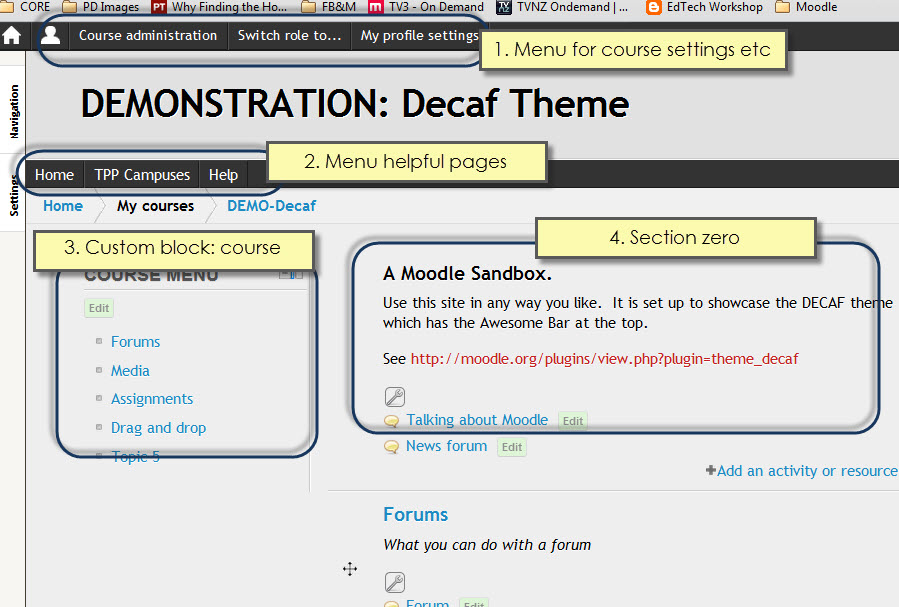Open the Moodle bookmarks folder label
This screenshot has height=607, width=899.
816,7
